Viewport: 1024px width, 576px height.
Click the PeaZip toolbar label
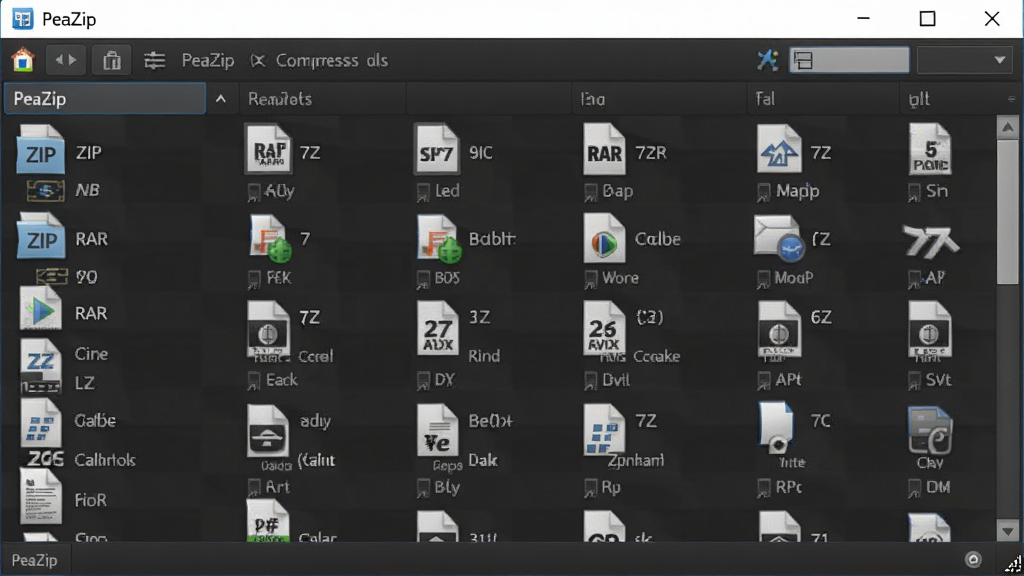pyautogui.click(x=208, y=60)
